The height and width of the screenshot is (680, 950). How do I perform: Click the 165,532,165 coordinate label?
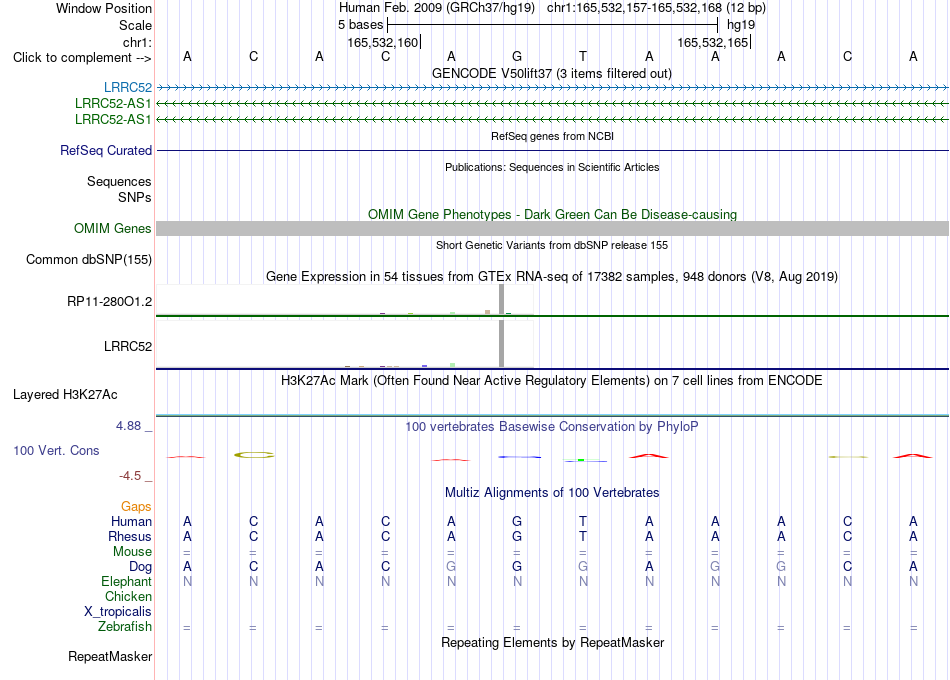713,42
